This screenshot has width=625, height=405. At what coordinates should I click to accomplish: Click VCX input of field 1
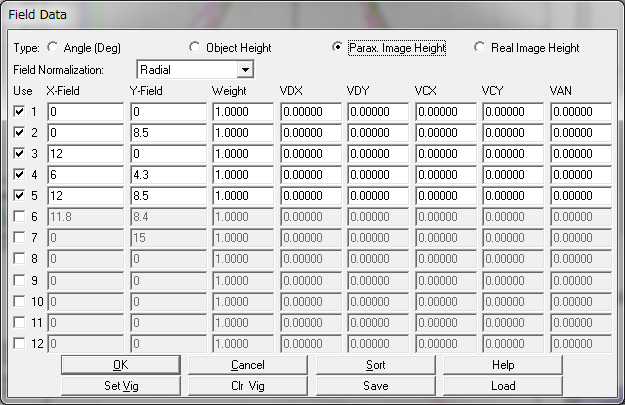point(446,112)
